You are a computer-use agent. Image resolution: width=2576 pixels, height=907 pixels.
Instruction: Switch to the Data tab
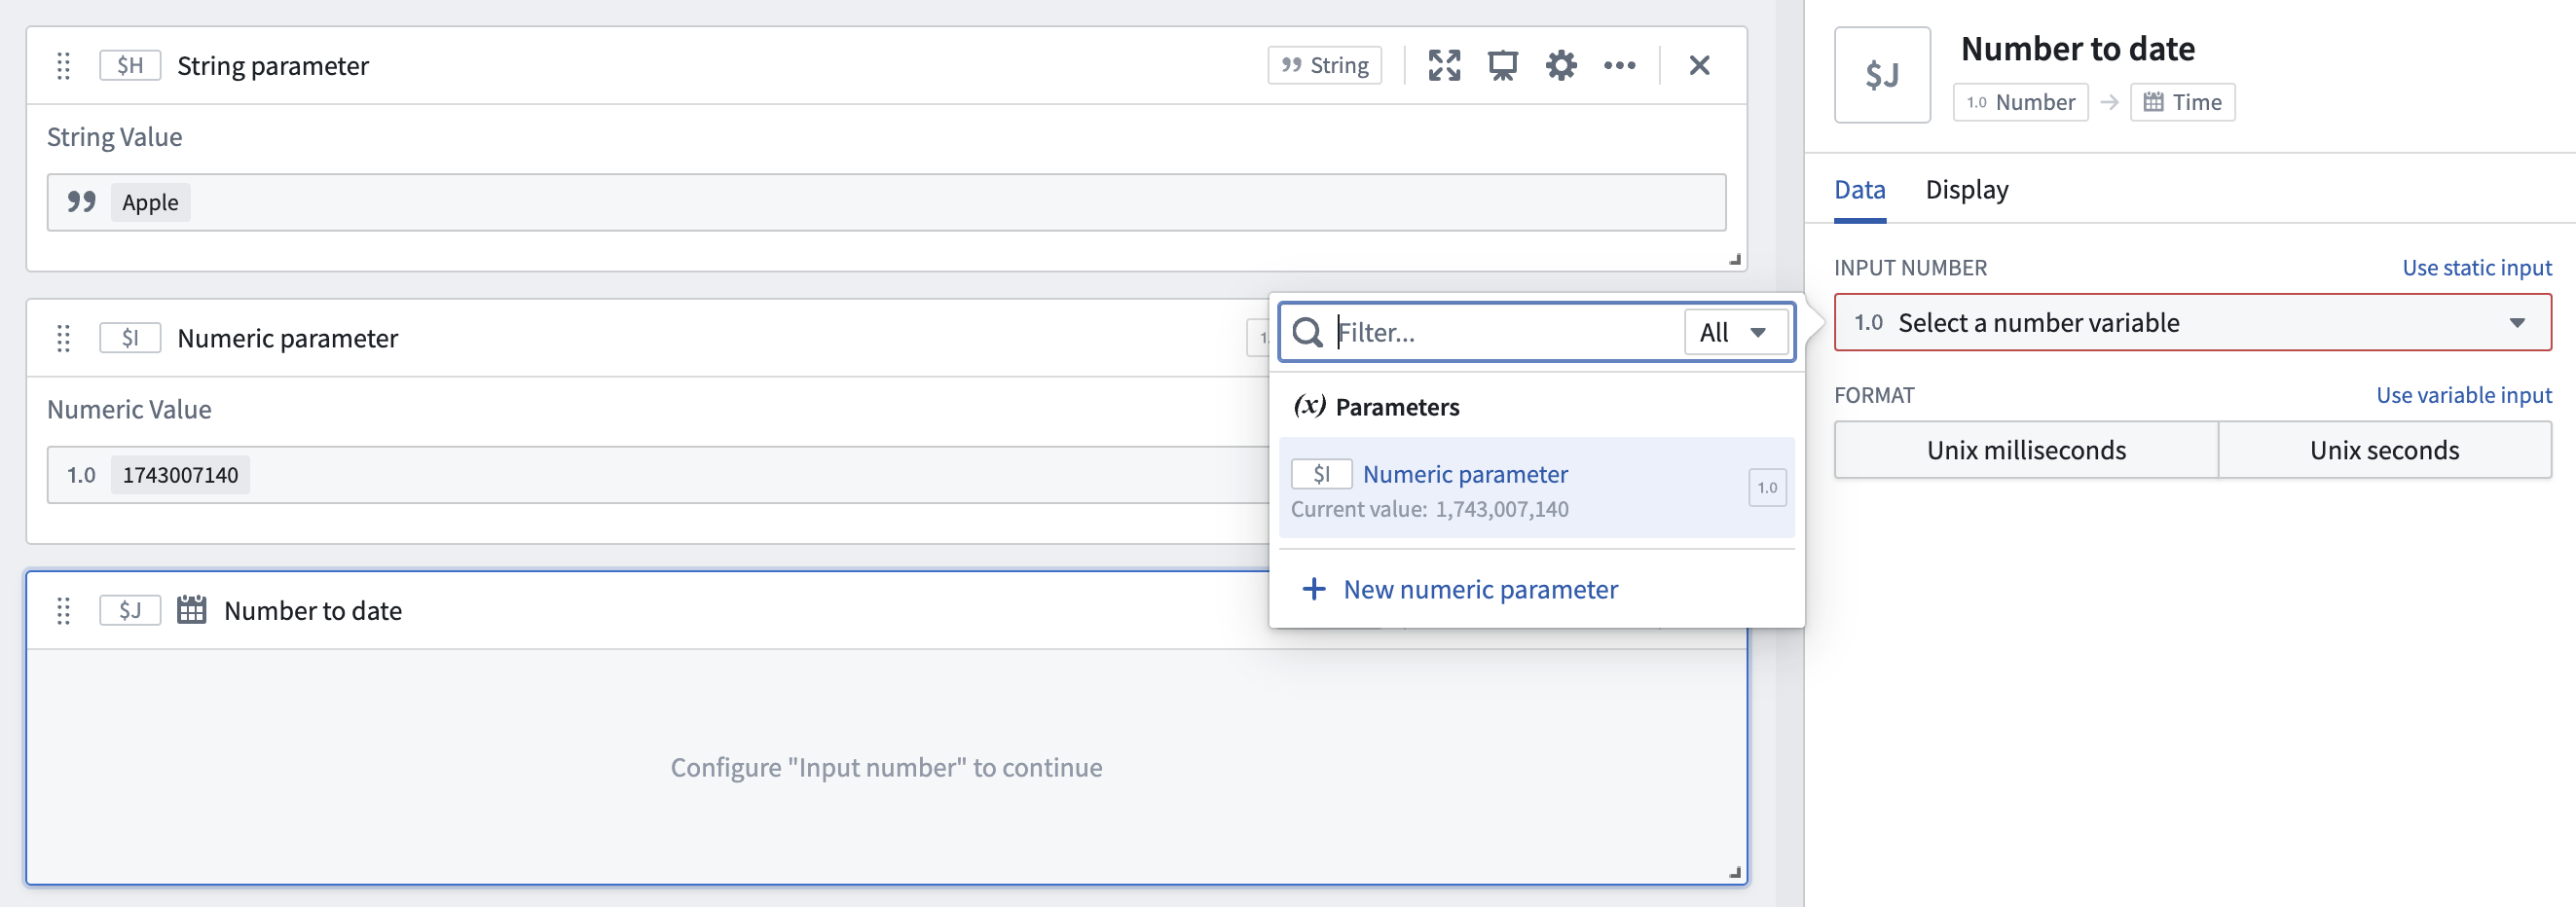coord(1859,190)
